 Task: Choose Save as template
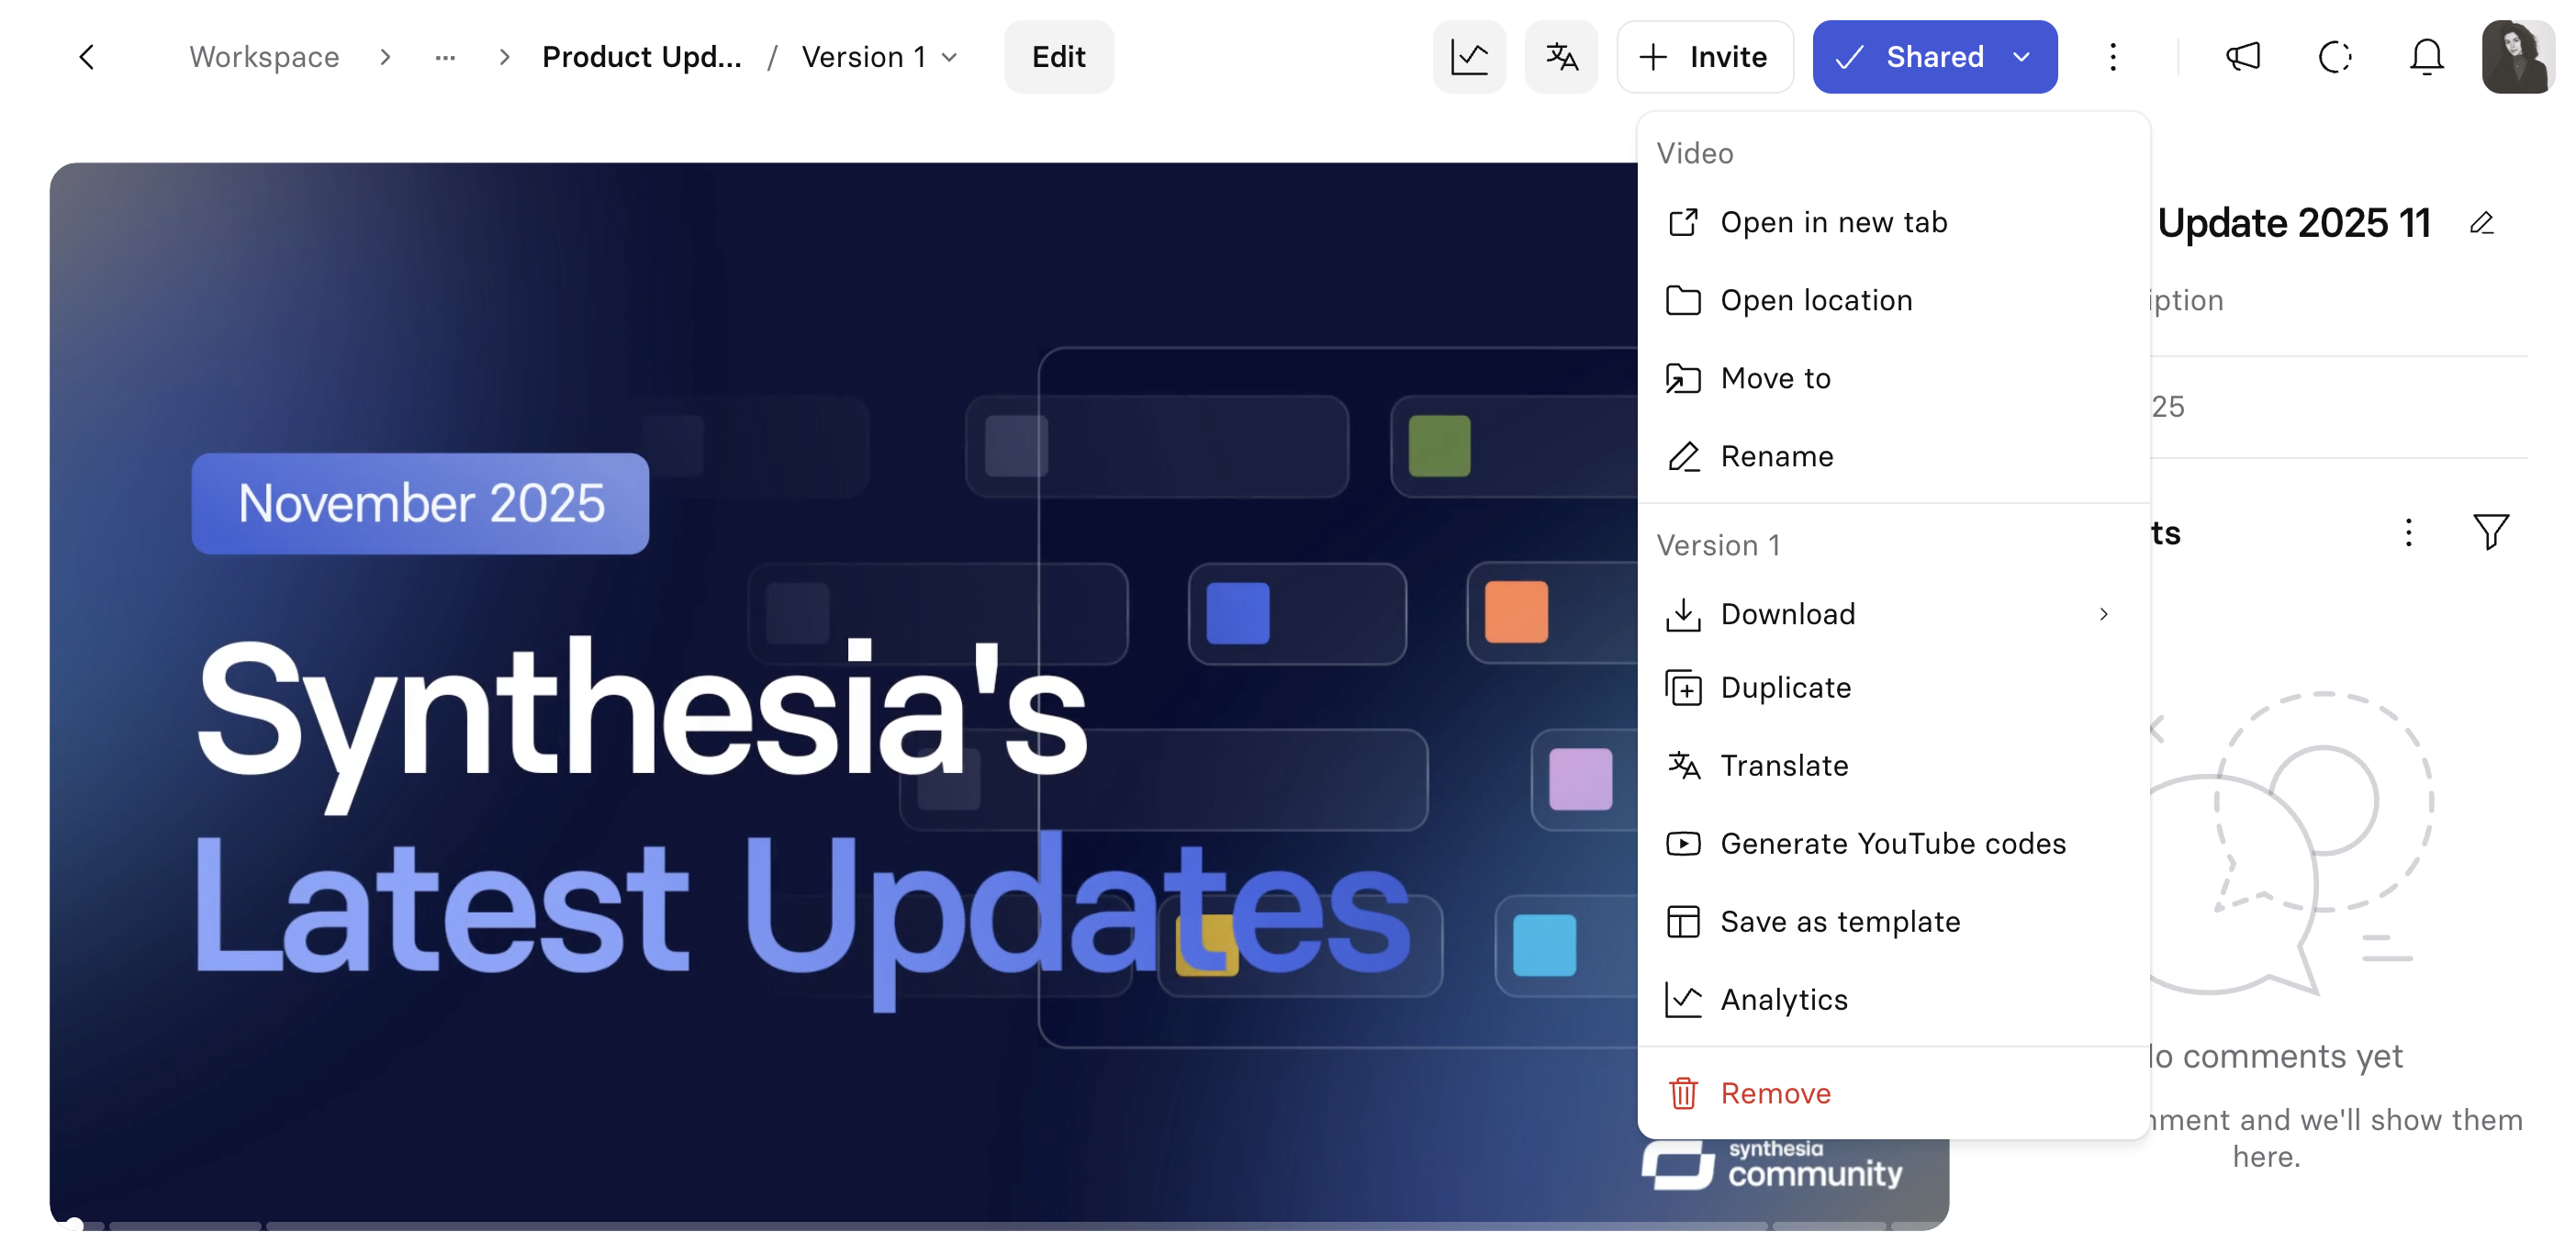click(1893, 922)
